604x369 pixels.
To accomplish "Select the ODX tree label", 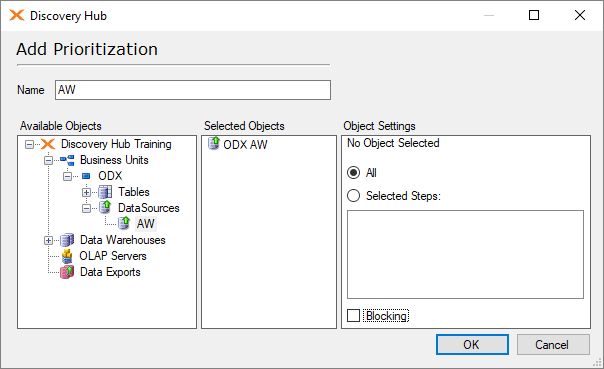I will (x=110, y=176).
